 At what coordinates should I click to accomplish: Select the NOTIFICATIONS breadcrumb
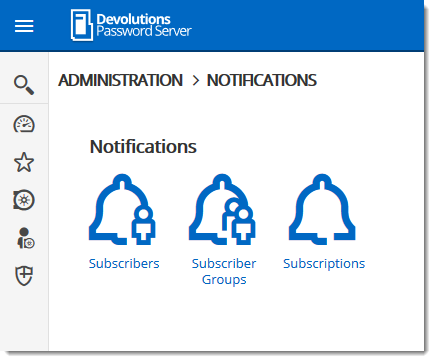coord(262,80)
